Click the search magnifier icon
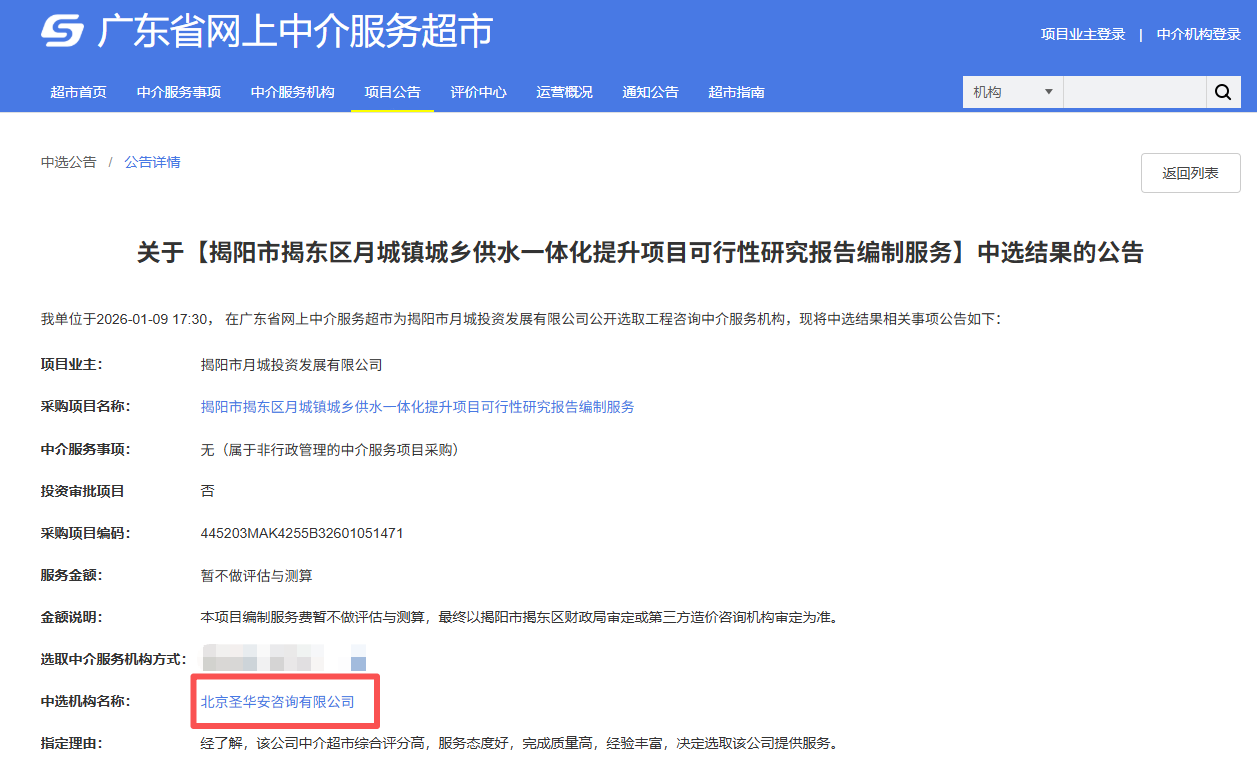The image size is (1257, 768). coord(1223,91)
